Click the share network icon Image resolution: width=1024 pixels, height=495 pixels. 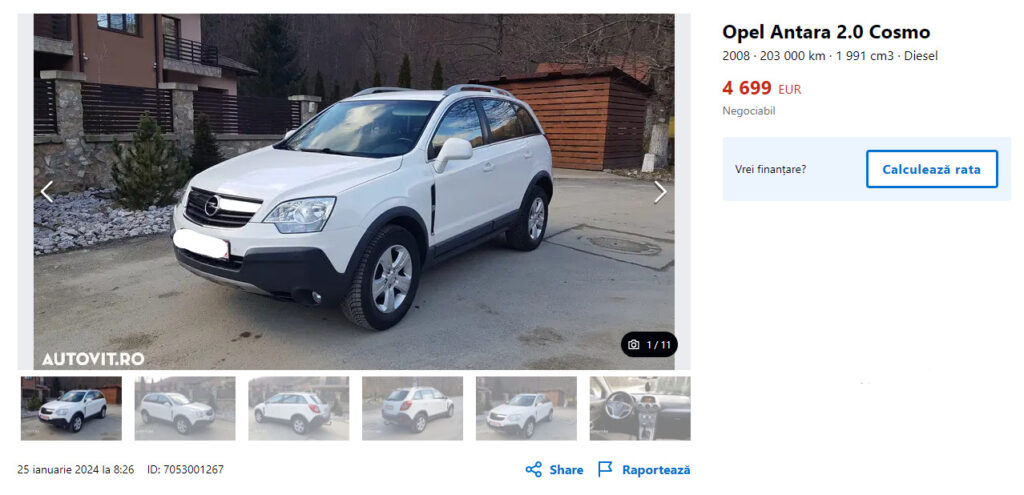pyautogui.click(x=534, y=470)
